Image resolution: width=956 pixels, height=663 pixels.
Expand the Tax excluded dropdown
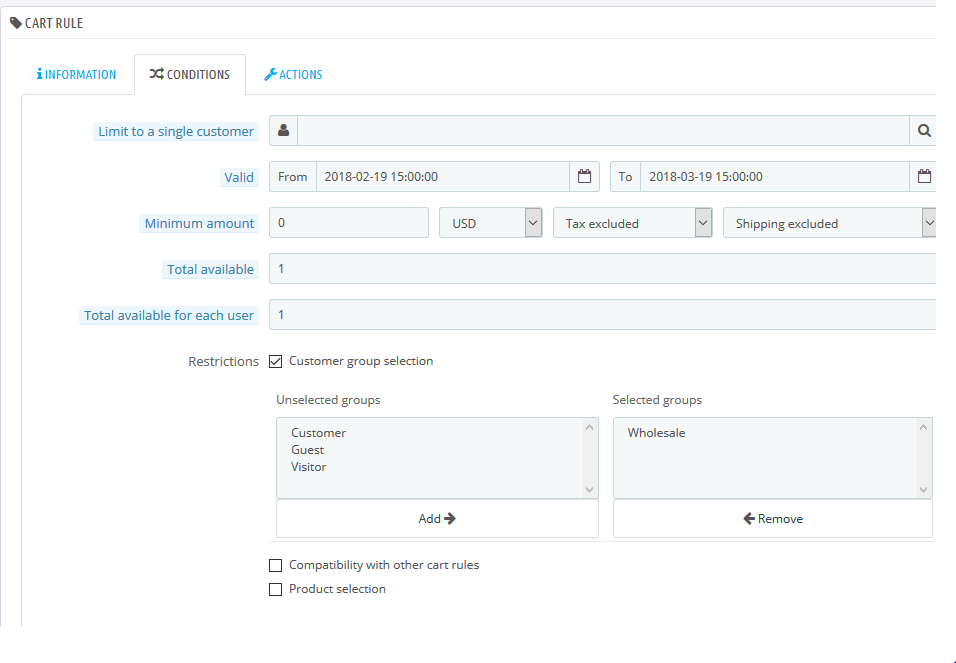click(x=632, y=223)
